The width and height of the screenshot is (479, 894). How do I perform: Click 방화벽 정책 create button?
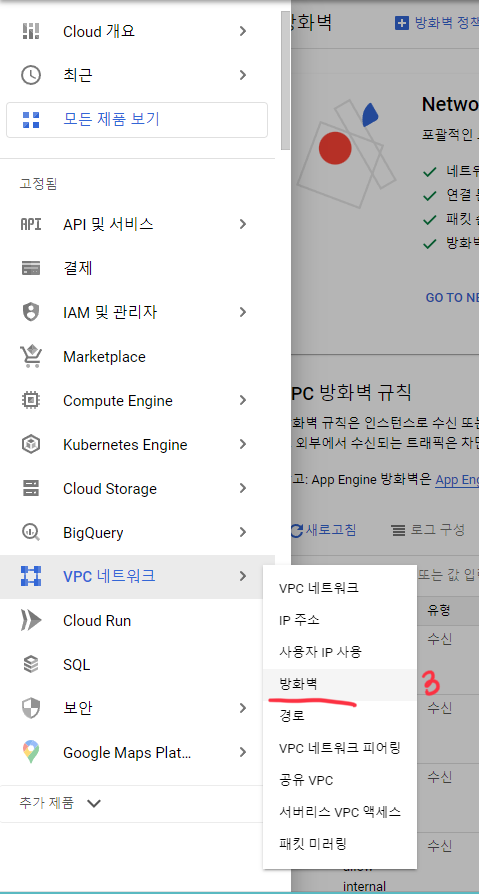click(x=436, y=23)
